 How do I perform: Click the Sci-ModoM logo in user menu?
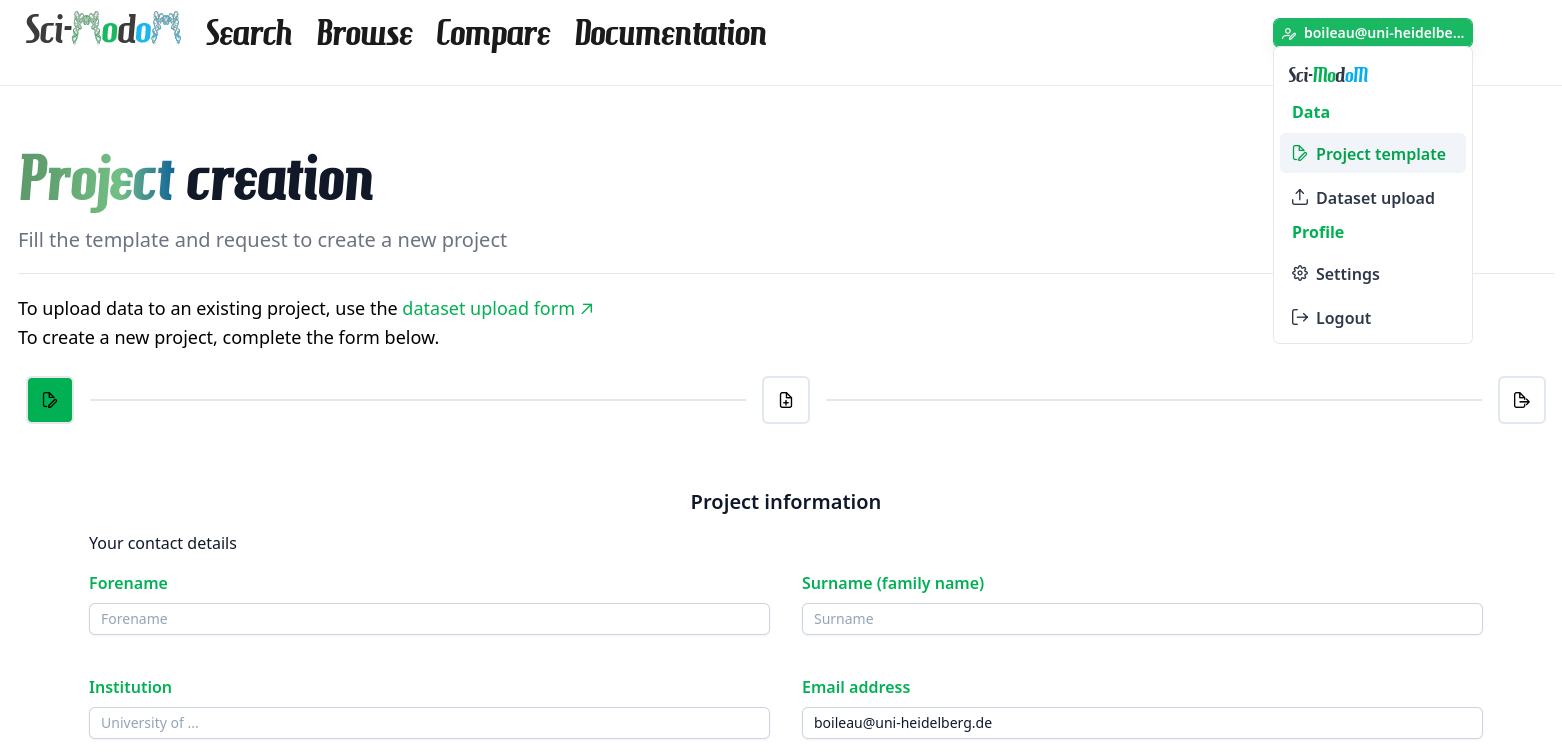[x=1328, y=75]
